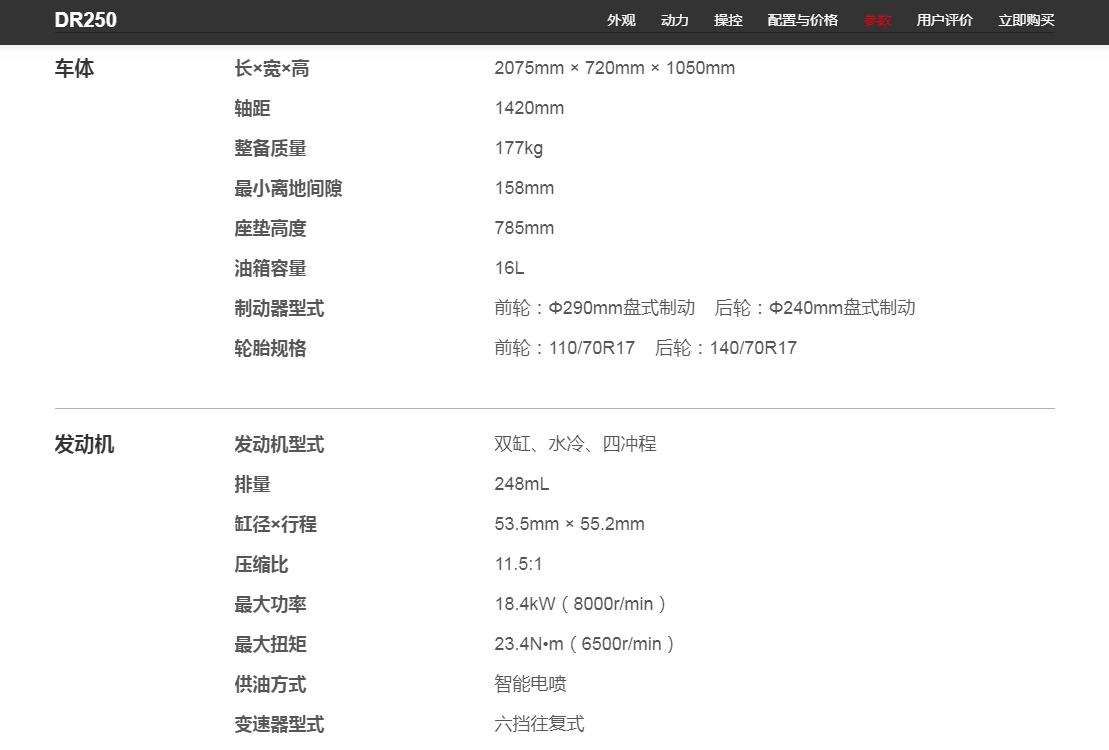Image resolution: width=1109 pixels, height=750 pixels.
Task: Select the 车体 section heading
Action: click(74, 69)
